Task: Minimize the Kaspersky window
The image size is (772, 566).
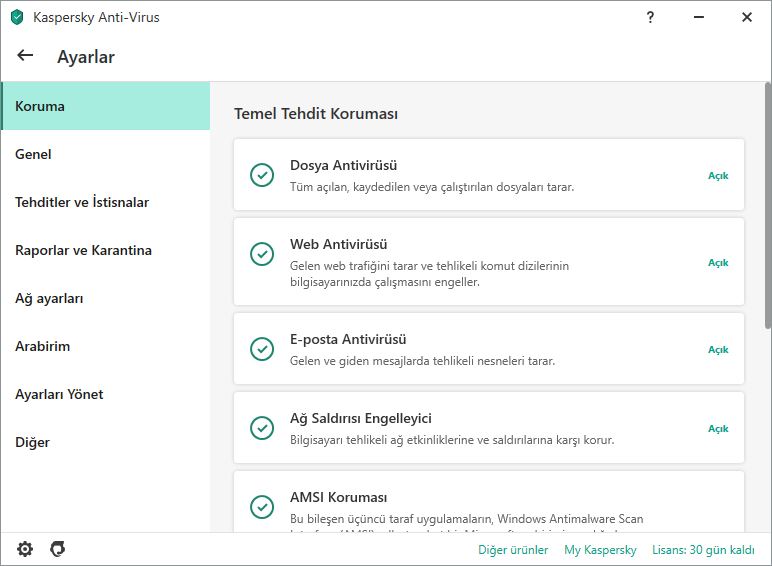Action: [698, 17]
